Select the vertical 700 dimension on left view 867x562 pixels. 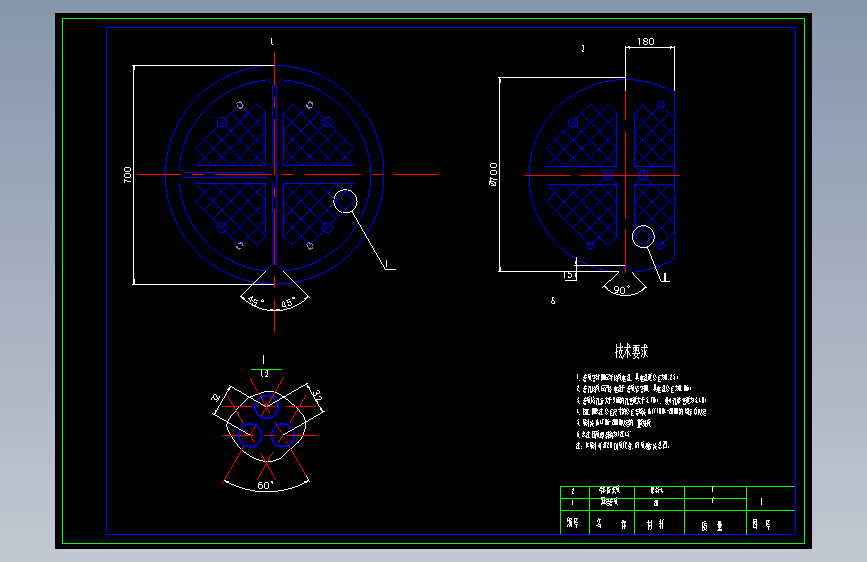[128, 175]
